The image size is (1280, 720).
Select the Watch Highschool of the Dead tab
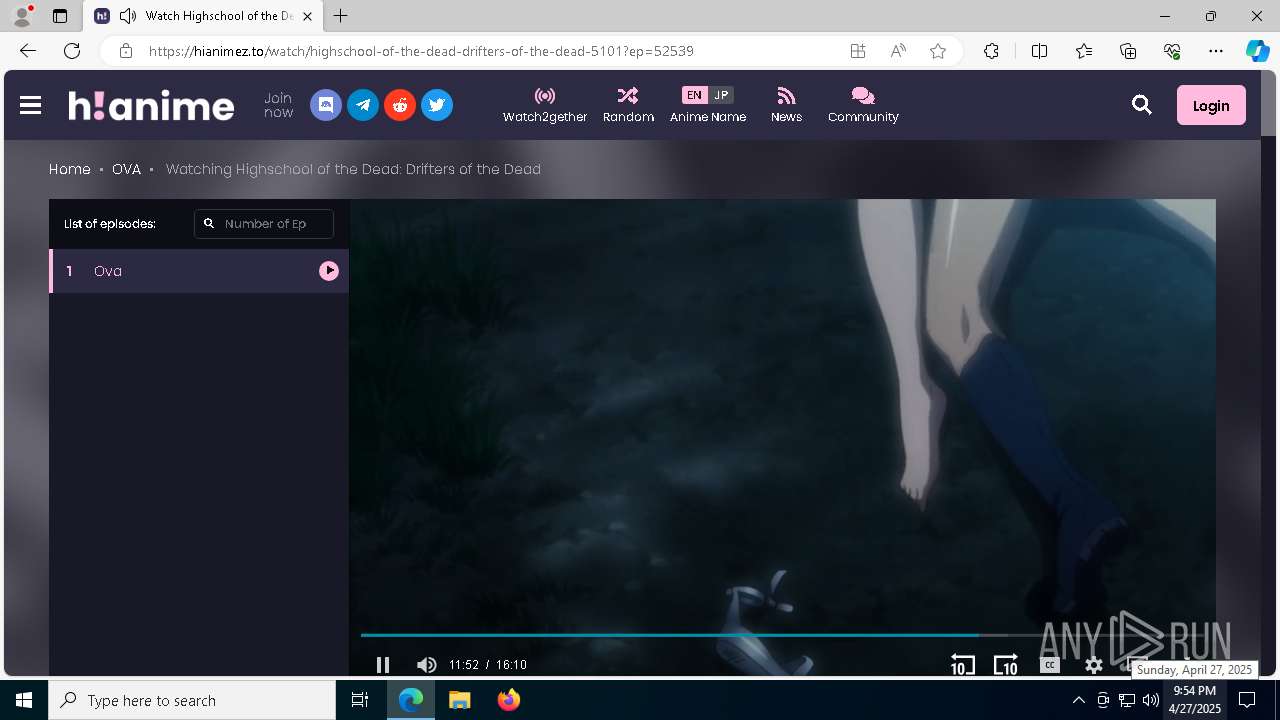(202, 16)
